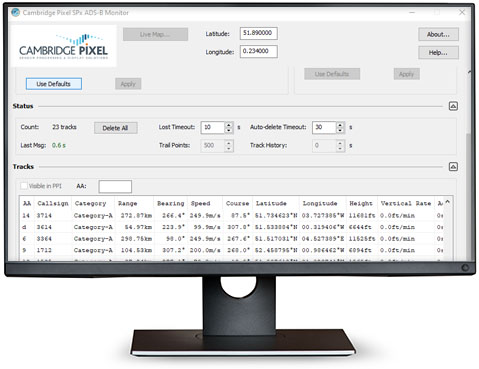
Task: Click the monitor's power button
Action: click(x=465, y=268)
